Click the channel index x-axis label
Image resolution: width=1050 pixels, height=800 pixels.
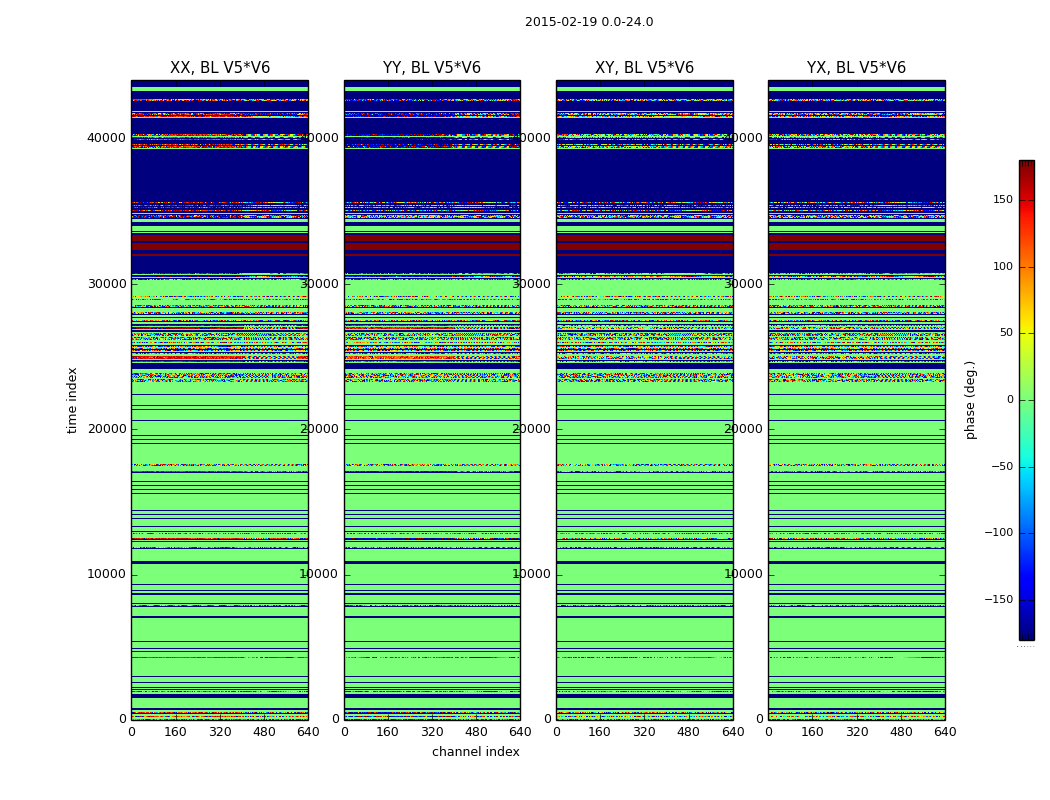coord(475,752)
